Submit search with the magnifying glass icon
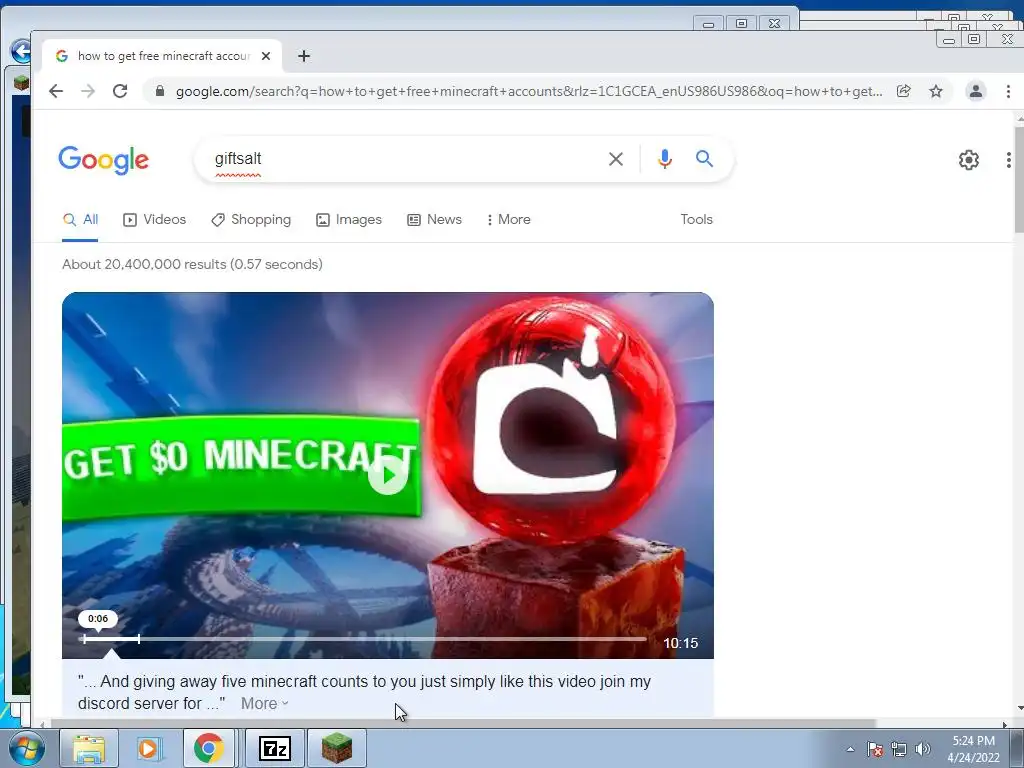 [x=704, y=159]
